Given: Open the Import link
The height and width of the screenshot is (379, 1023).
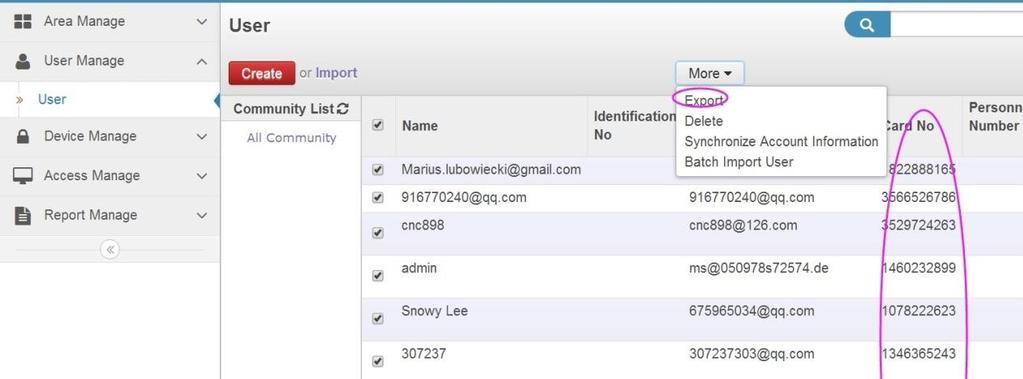Looking at the screenshot, I should coord(336,73).
